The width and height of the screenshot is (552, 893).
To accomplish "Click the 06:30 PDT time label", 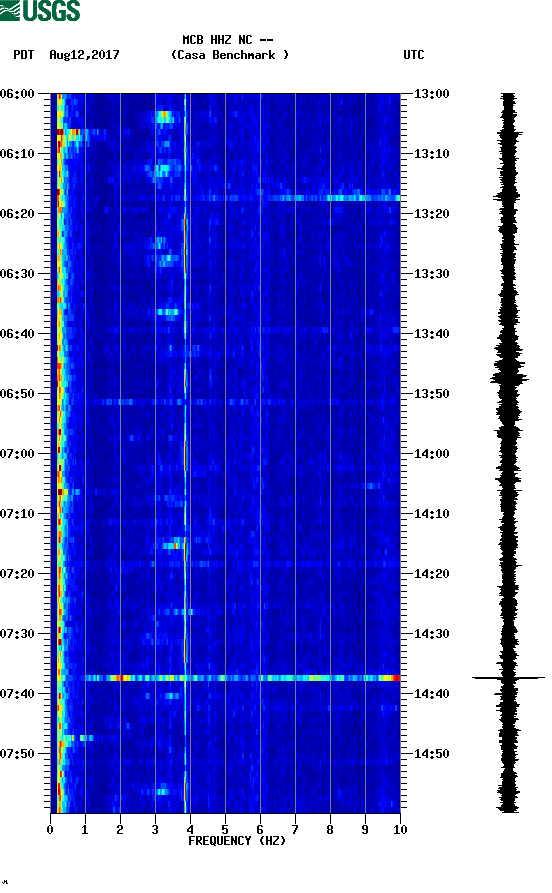I will 18,273.
